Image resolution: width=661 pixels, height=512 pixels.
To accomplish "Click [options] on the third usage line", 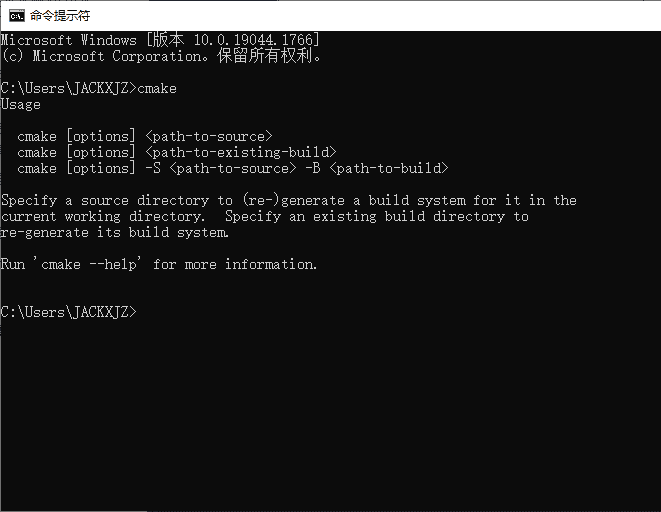I will coord(100,168).
